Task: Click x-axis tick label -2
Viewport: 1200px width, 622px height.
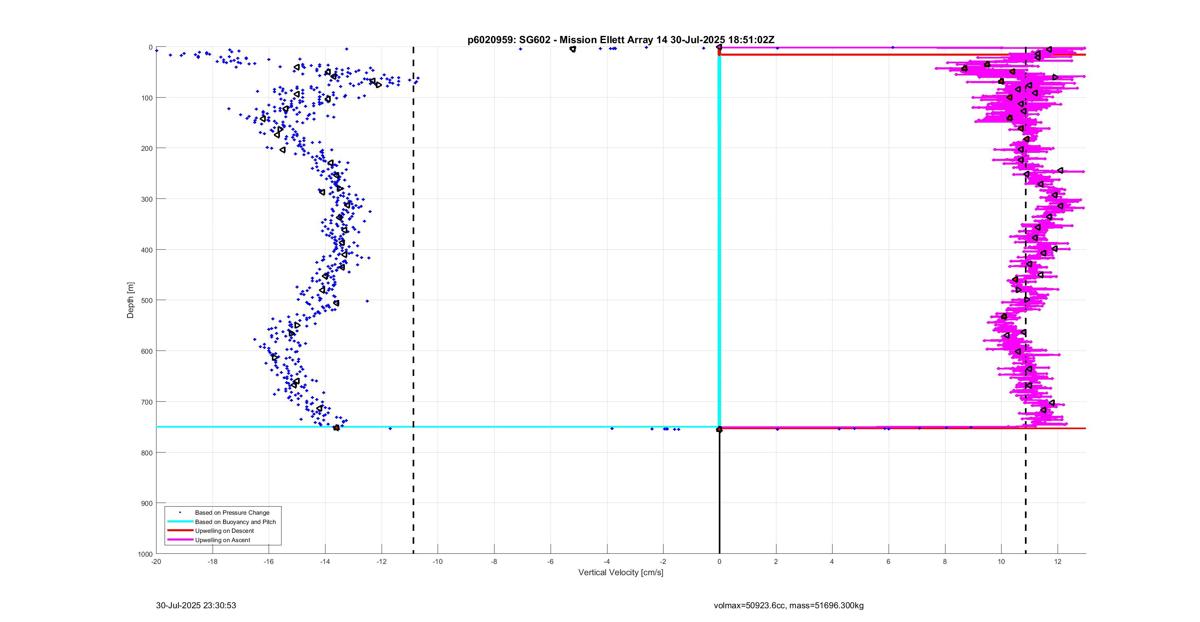Action: [x=663, y=561]
